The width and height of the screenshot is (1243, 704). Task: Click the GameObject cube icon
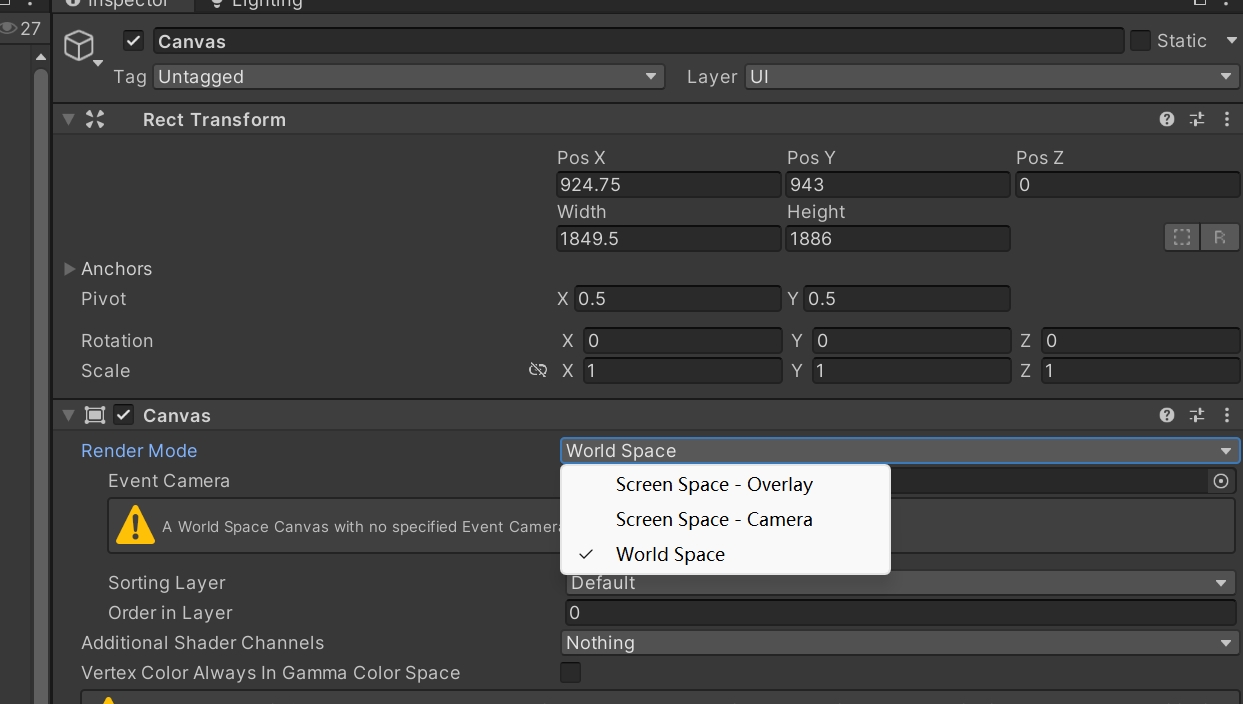pos(79,46)
